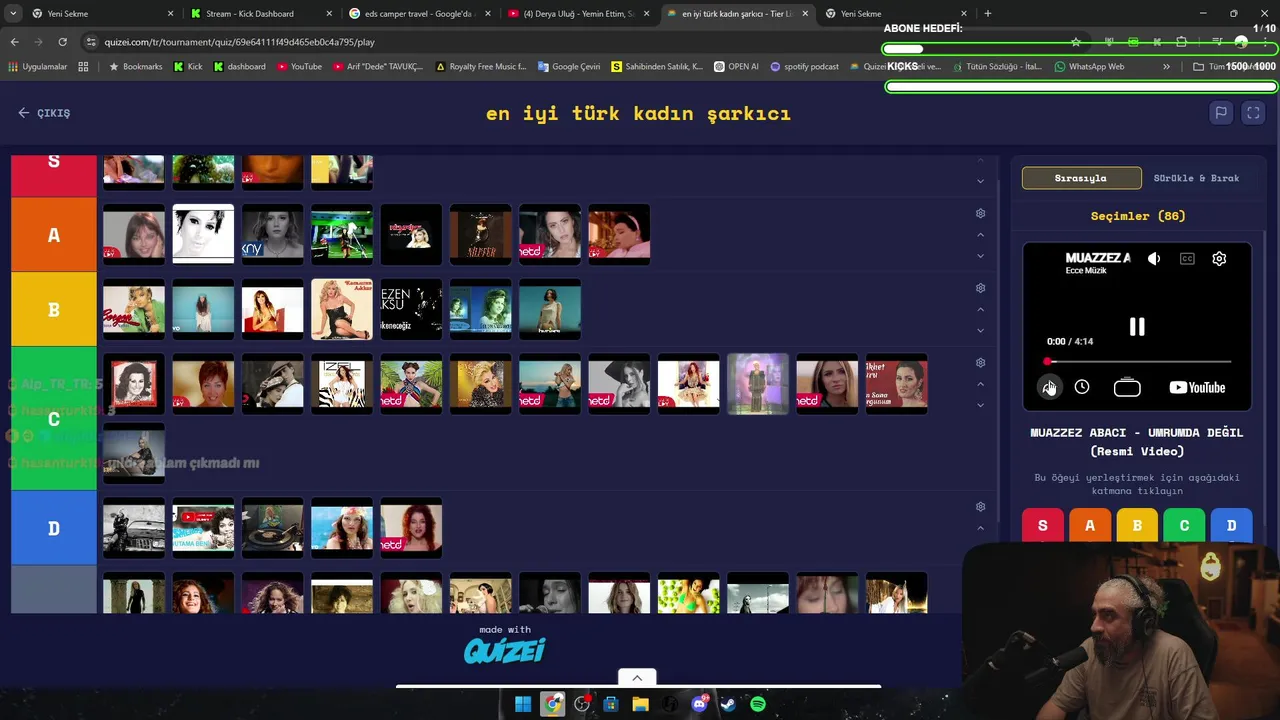Reload the page
This screenshot has width=1280, height=720.
(62, 42)
